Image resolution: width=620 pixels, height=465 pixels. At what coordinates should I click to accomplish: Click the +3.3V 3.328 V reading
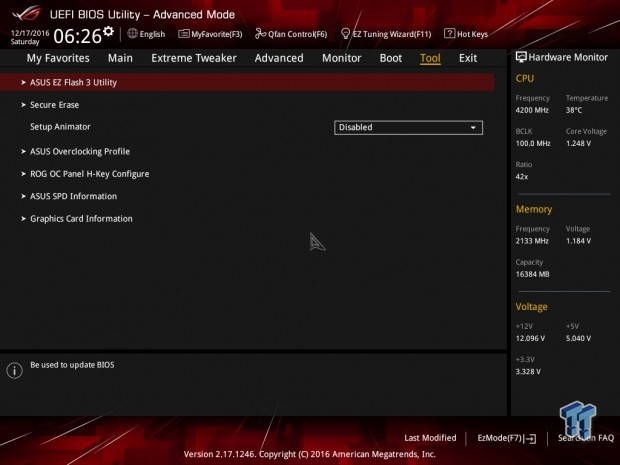(x=528, y=372)
